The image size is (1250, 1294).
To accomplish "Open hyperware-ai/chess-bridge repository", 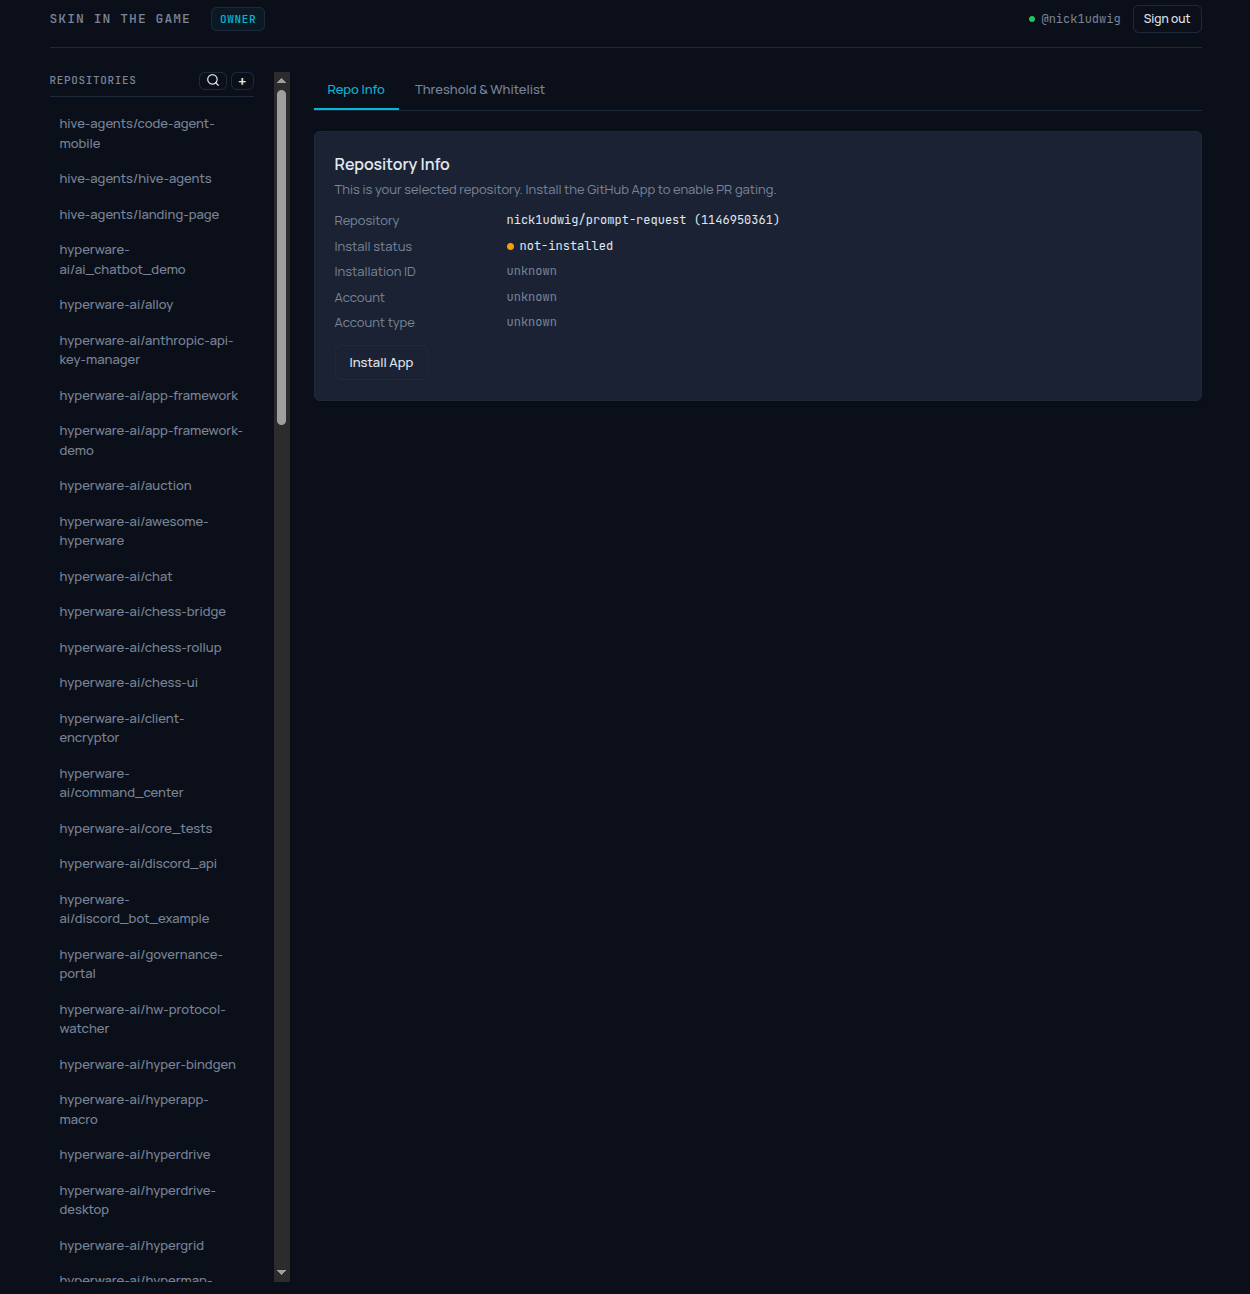I will (x=142, y=612).
